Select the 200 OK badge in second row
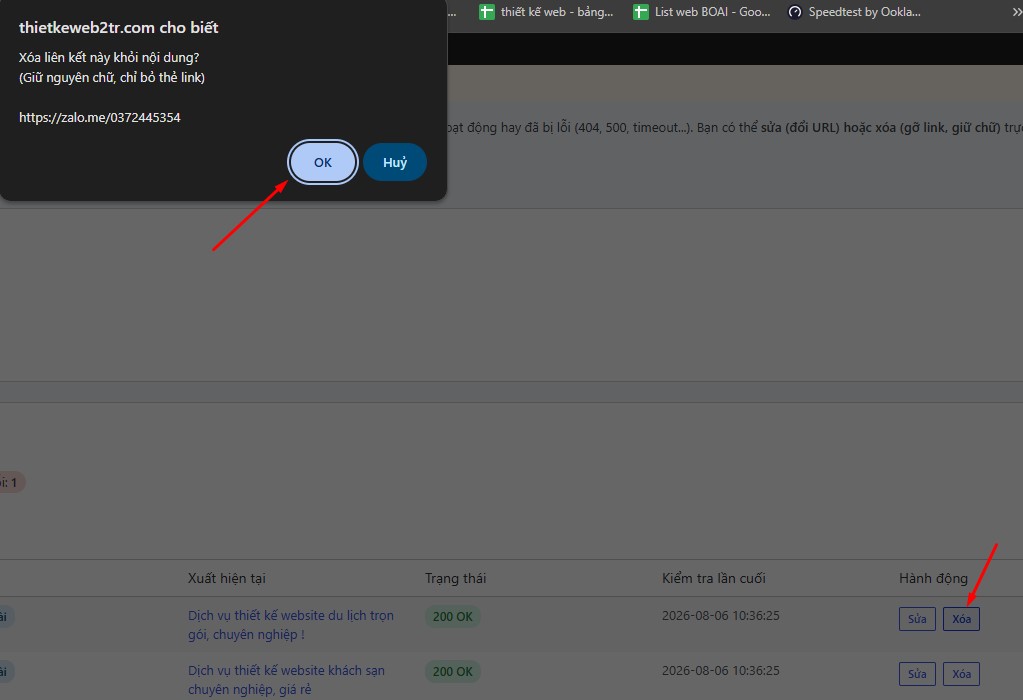The width and height of the screenshot is (1023, 700). point(453,671)
